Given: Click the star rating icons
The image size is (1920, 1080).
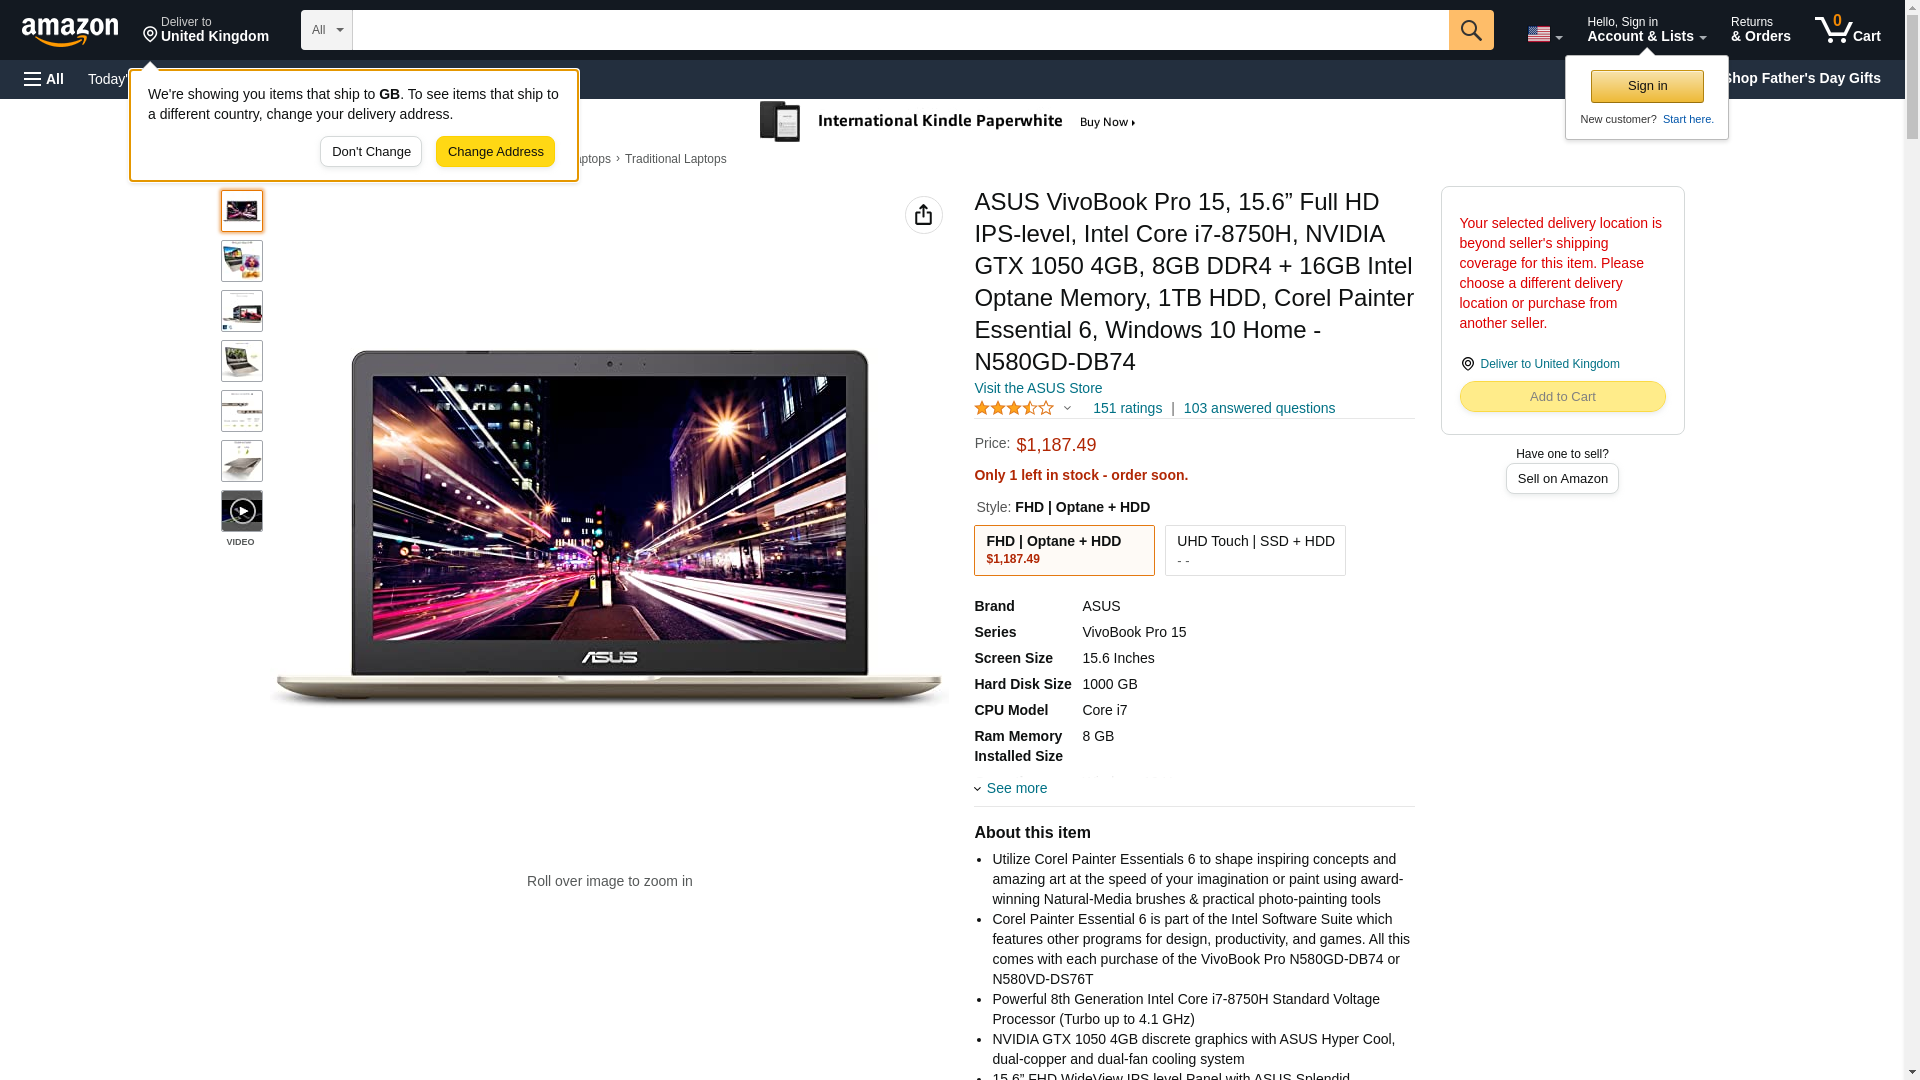Looking at the screenshot, I should 1014,408.
